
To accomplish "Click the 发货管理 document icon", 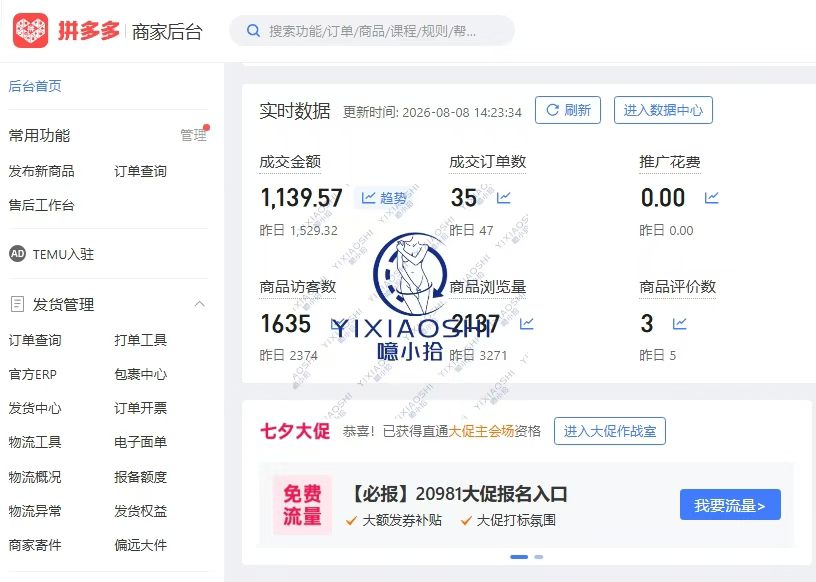I will tap(17, 304).
